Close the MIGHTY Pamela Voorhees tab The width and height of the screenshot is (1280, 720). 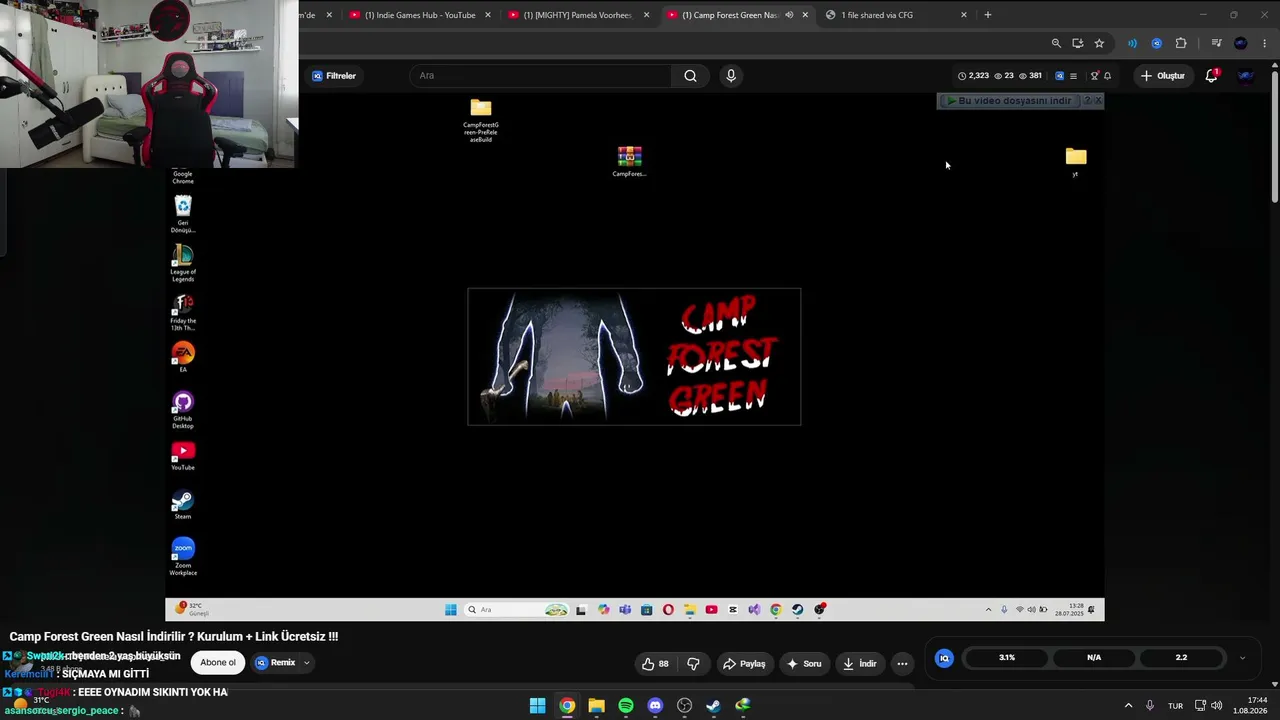(646, 15)
